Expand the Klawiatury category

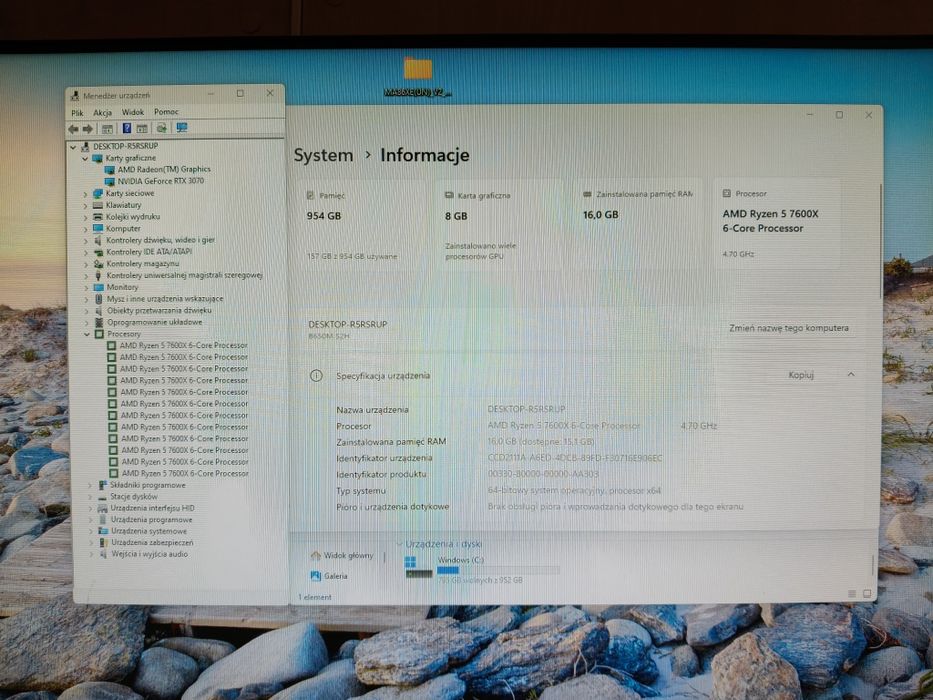pyautogui.click(x=86, y=205)
